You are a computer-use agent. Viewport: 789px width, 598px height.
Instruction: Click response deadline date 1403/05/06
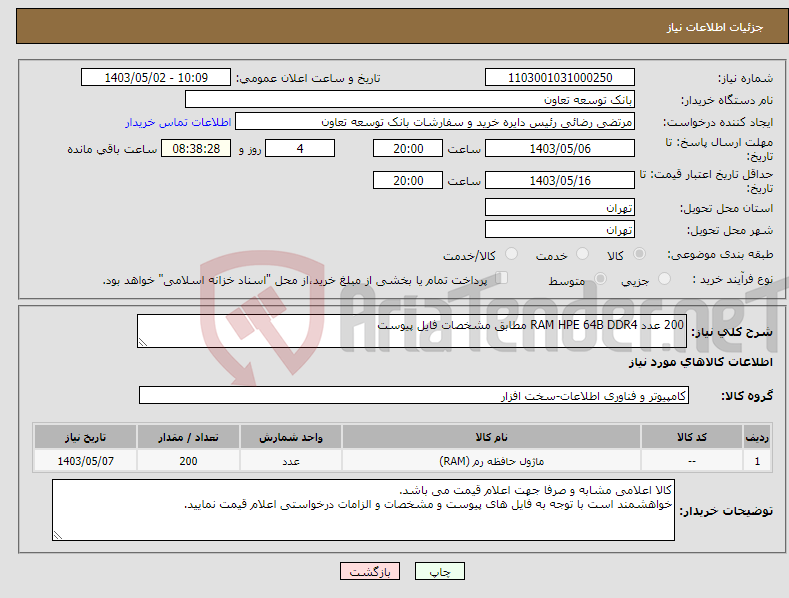click(560, 148)
